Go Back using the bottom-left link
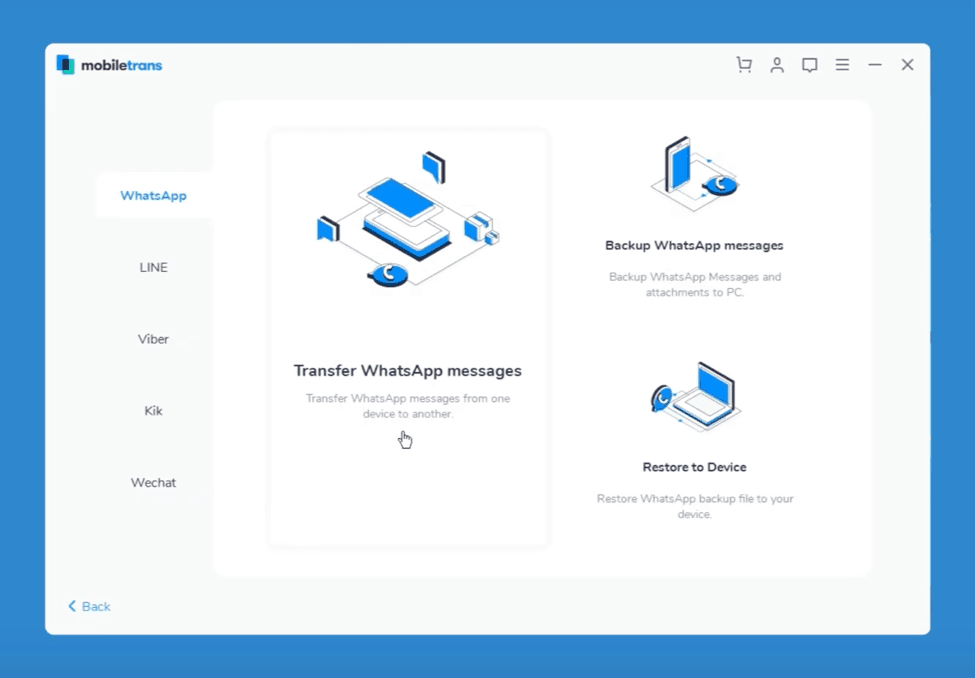 [96, 607]
